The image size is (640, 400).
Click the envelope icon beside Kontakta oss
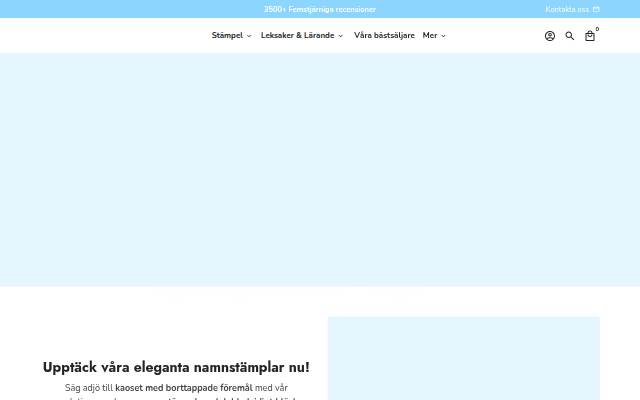click(596, 9)
